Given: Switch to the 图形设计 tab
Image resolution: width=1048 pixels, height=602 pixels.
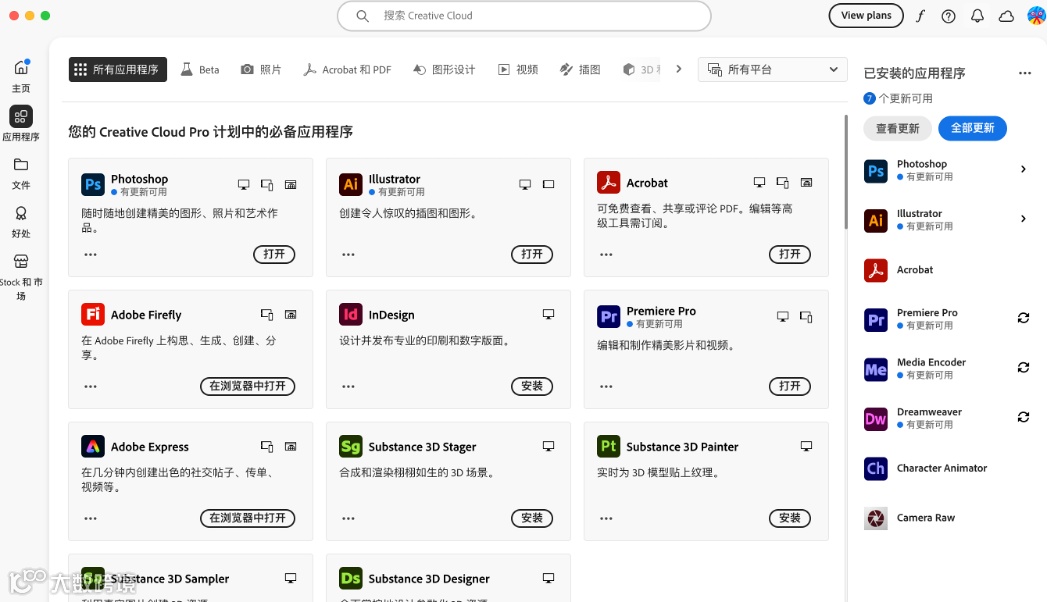Looking at the screenshot, I should pyautogui.click(x=444, y=69).
